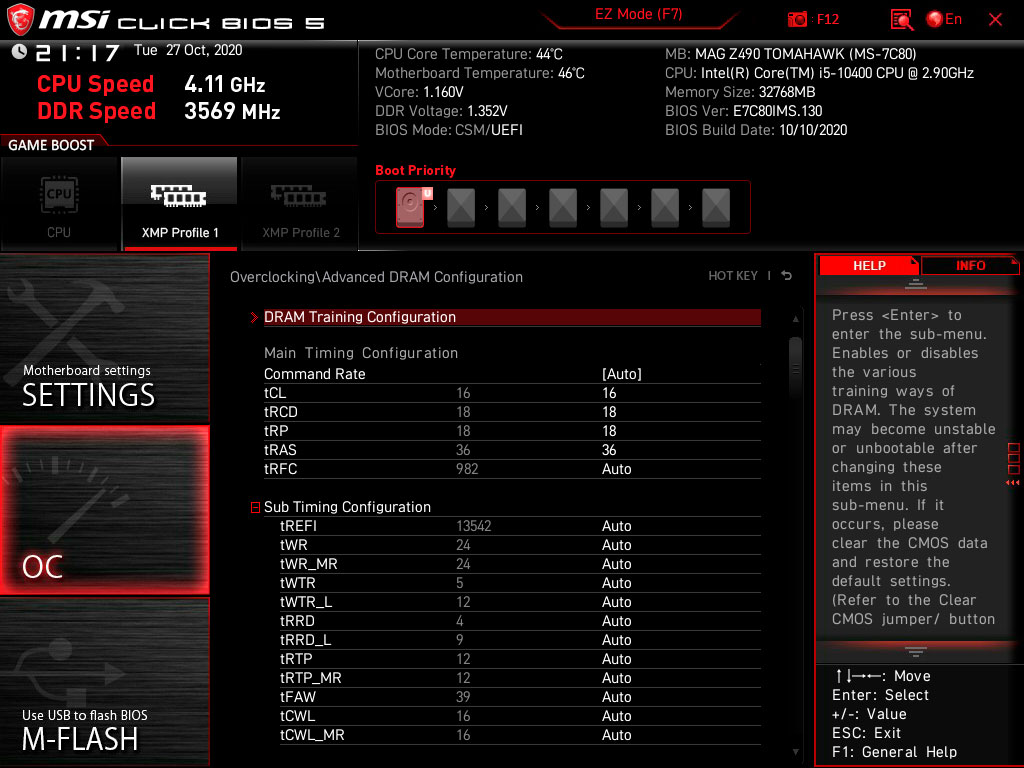1024x768 pixels.
Task: Edit the tWR_MR Auto value field
Action: coord(616,564)
